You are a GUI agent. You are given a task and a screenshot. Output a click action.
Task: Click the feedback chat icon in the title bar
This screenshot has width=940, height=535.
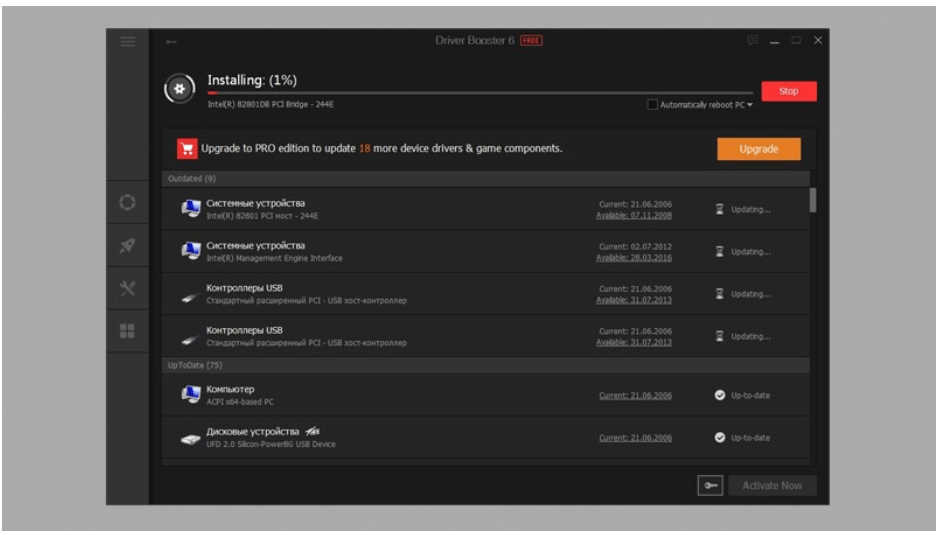(752, 41)
